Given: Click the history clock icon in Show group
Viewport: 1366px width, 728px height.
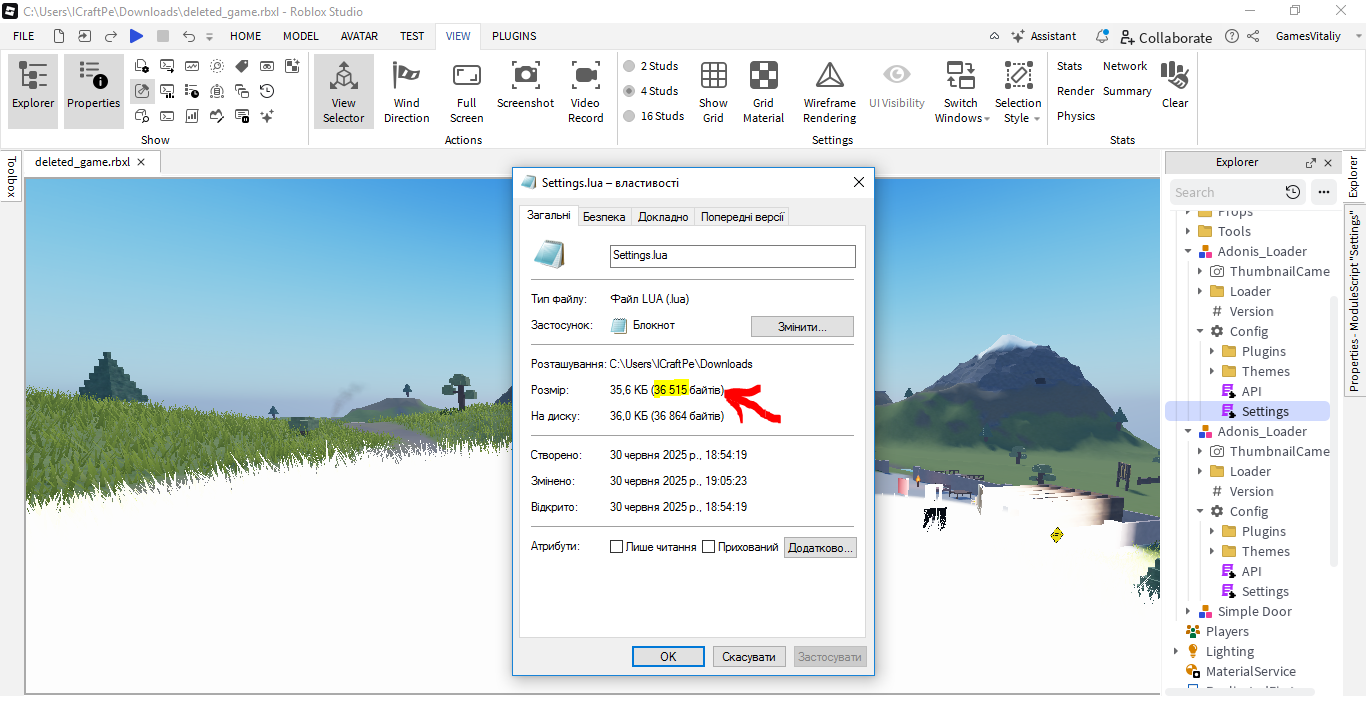Looking at the screenshot, I should point(267,91).
